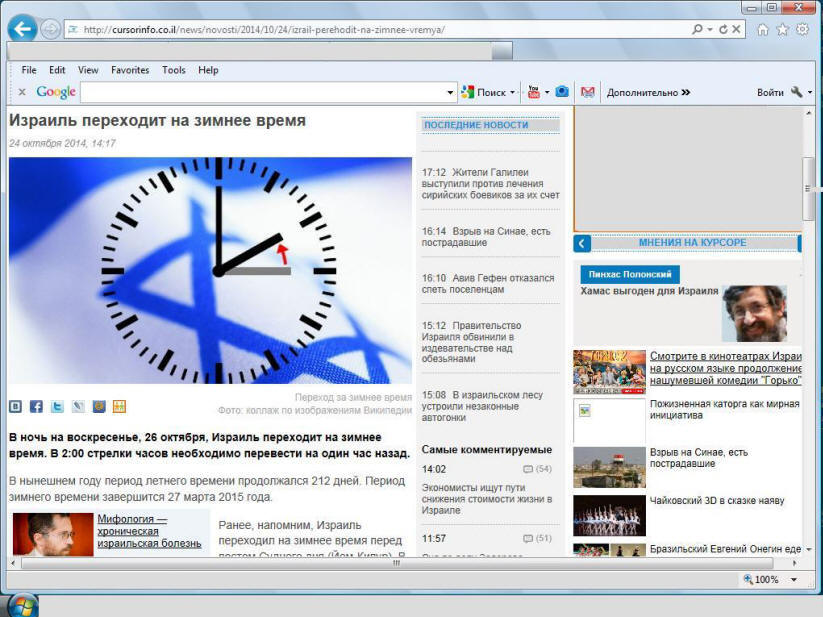Open 15:12 Правительство Израиля обвинили news item
This screenshot has width=823, height=617.
coord(471,342)
